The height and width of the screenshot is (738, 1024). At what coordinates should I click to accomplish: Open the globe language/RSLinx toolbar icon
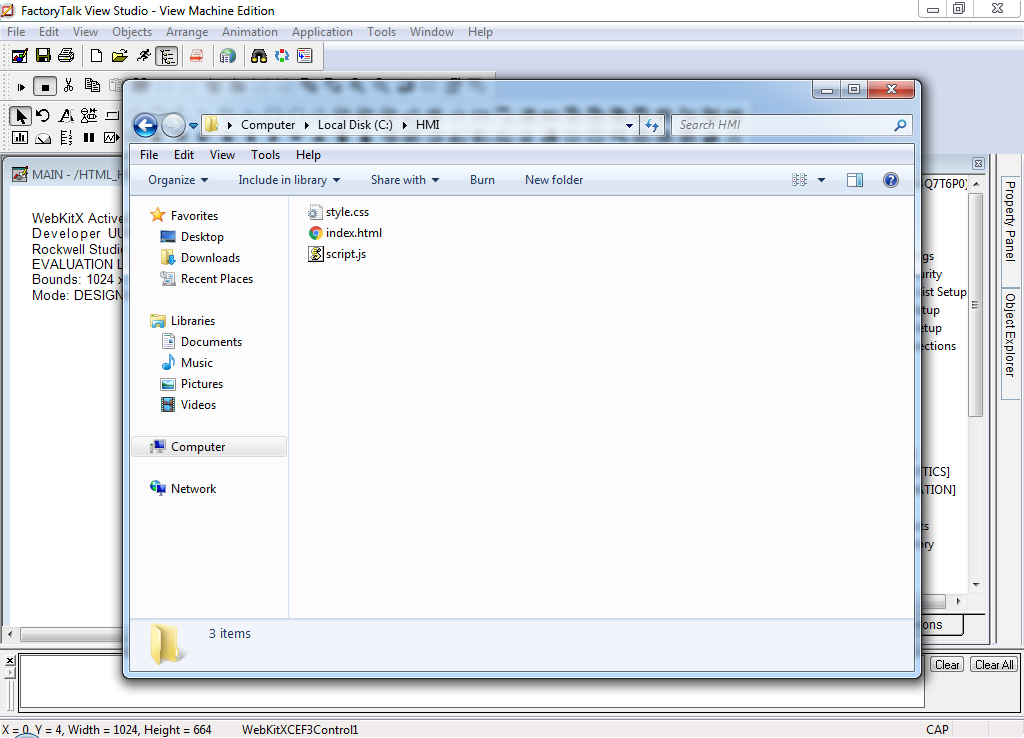click(x=227, y=56)
